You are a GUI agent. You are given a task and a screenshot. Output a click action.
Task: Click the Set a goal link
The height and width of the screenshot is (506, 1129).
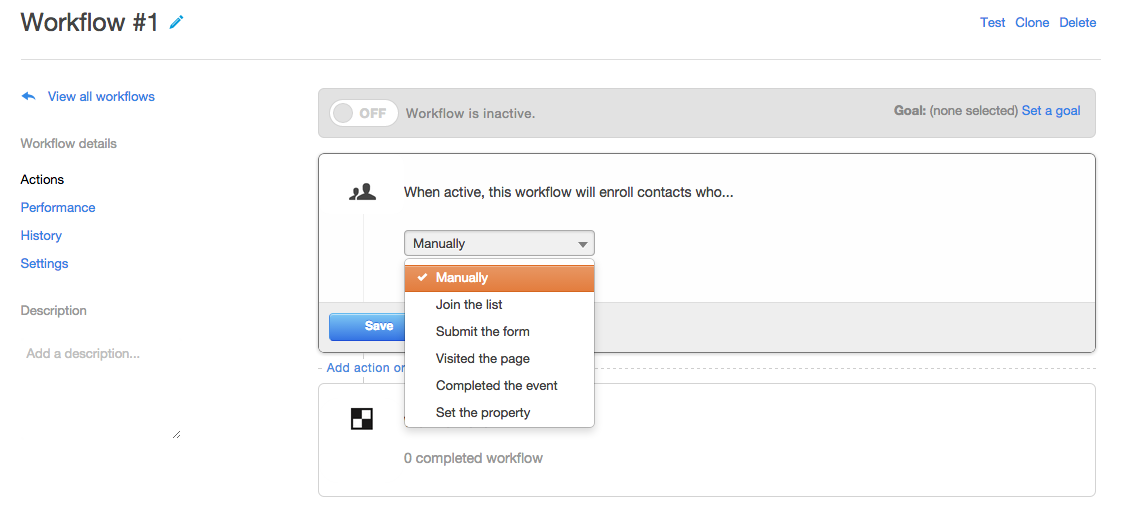(x=1051, y=111)
